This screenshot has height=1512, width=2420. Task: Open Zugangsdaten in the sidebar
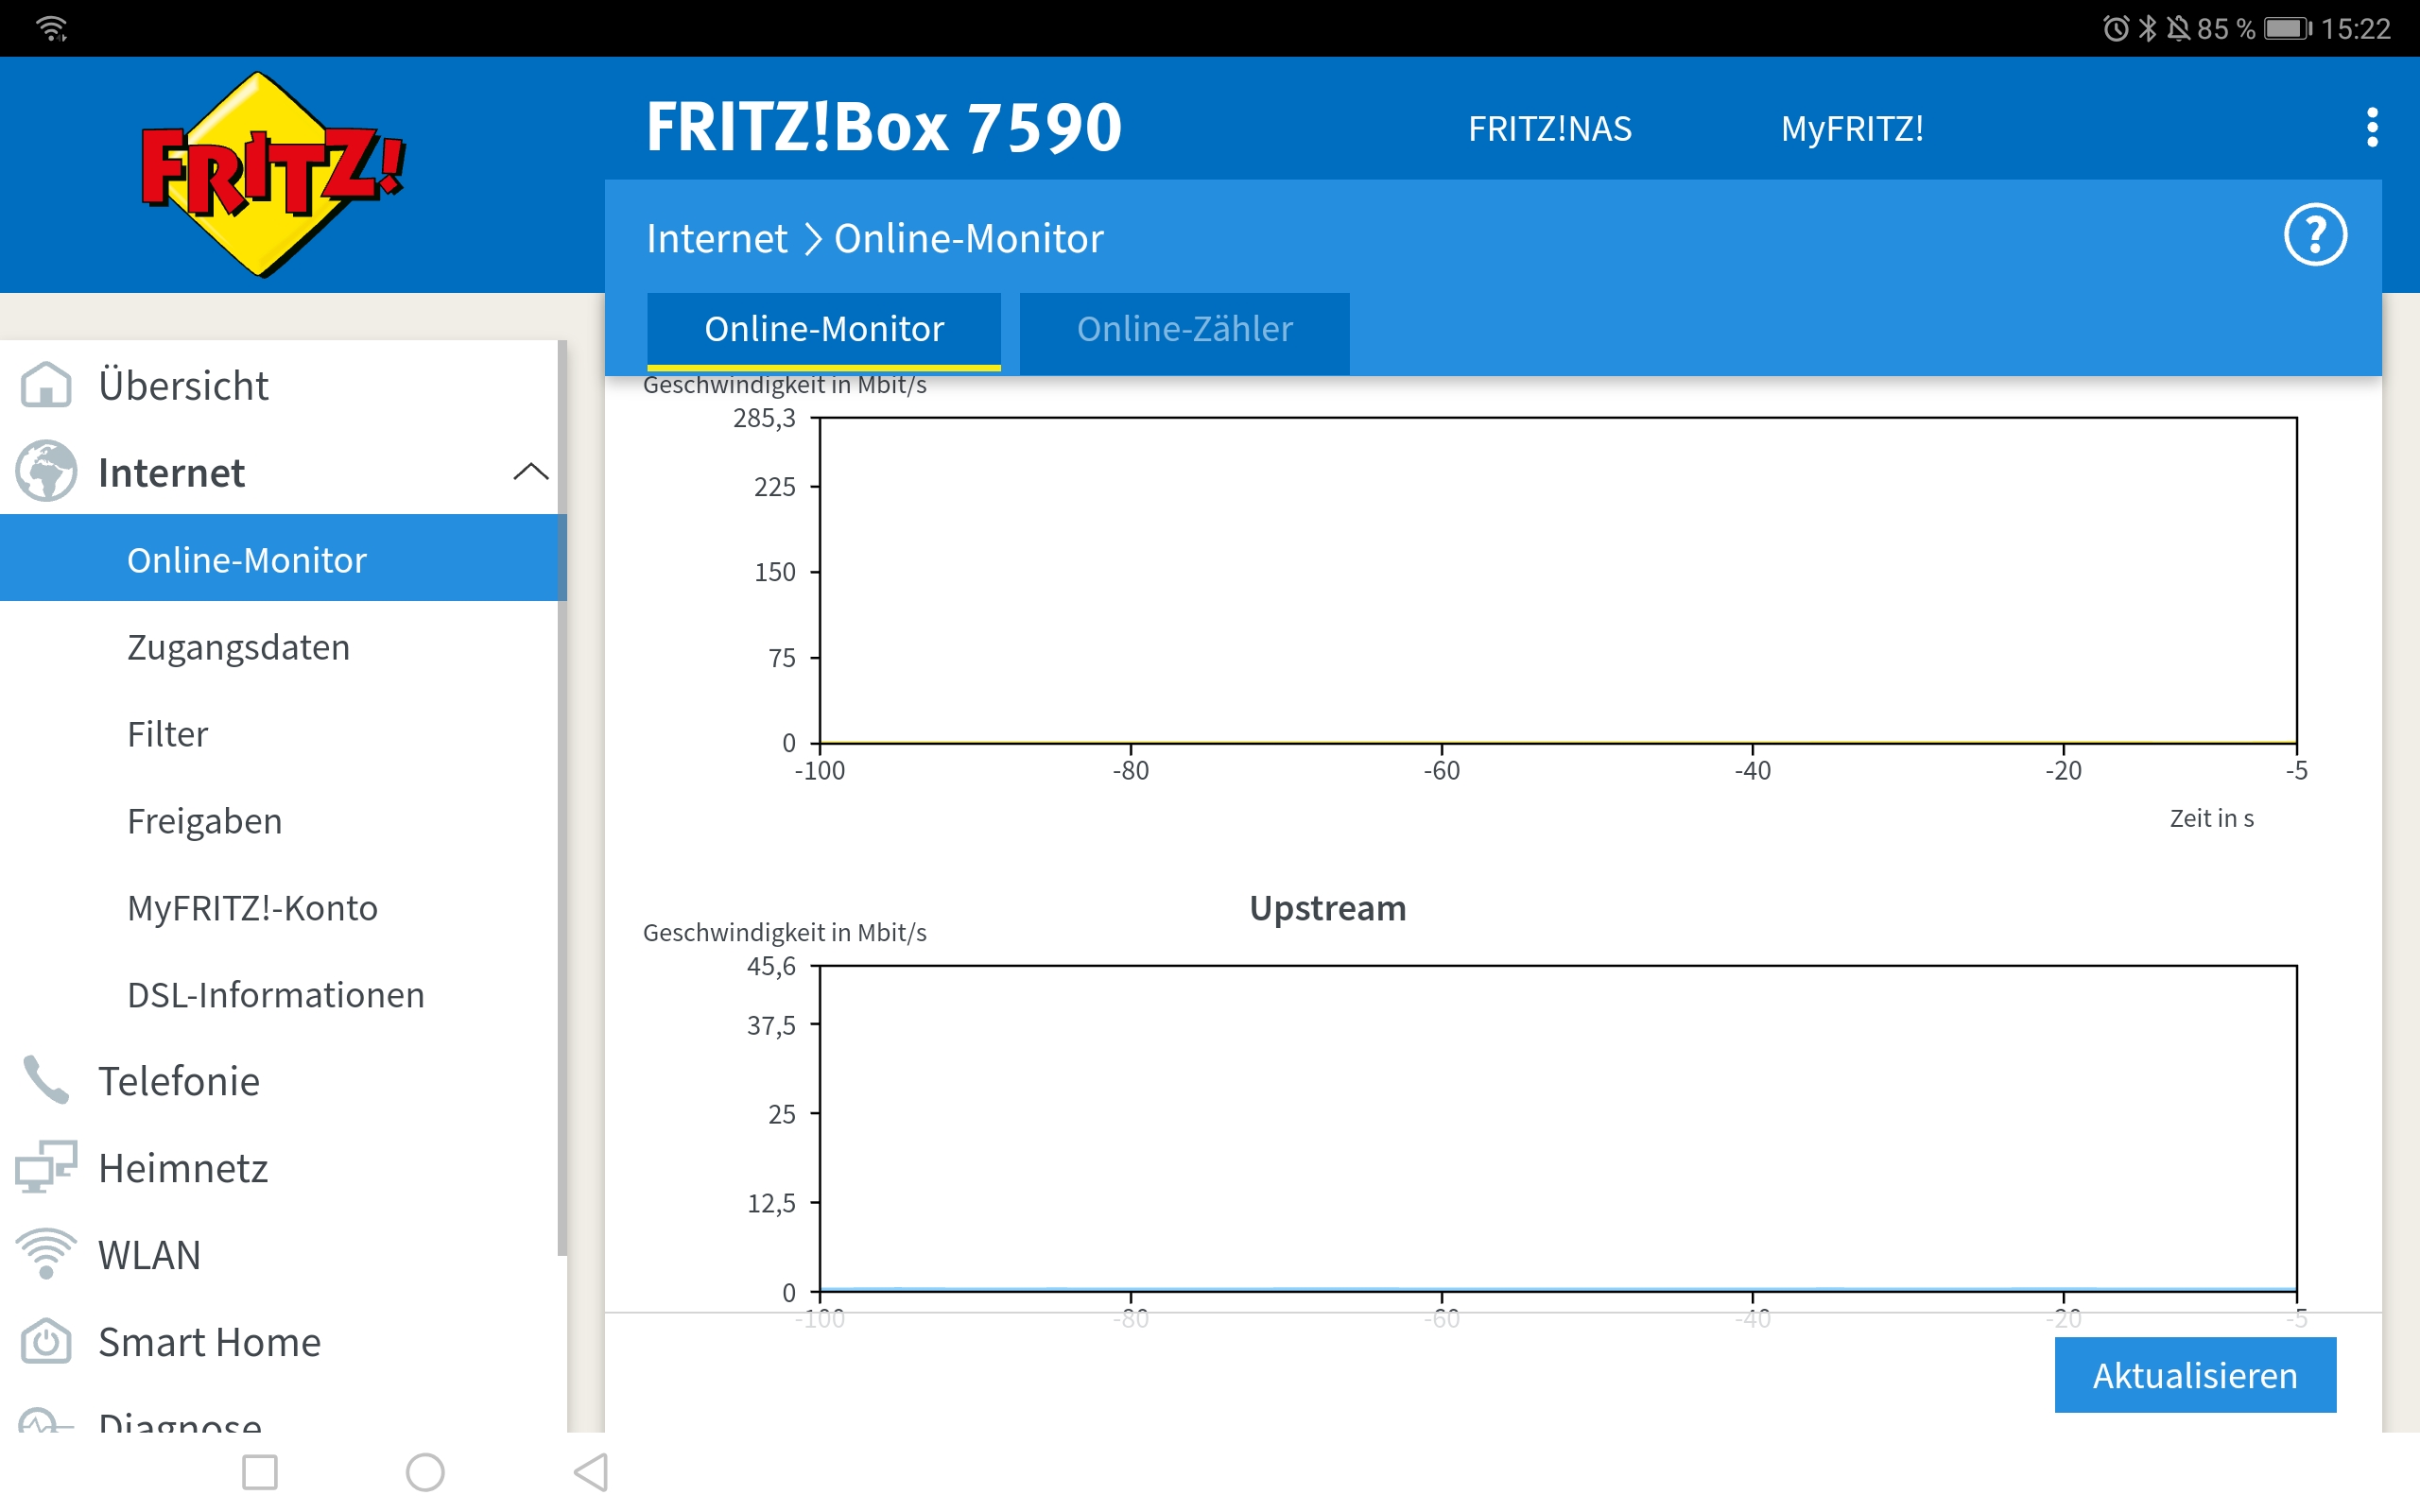point(238,647)
